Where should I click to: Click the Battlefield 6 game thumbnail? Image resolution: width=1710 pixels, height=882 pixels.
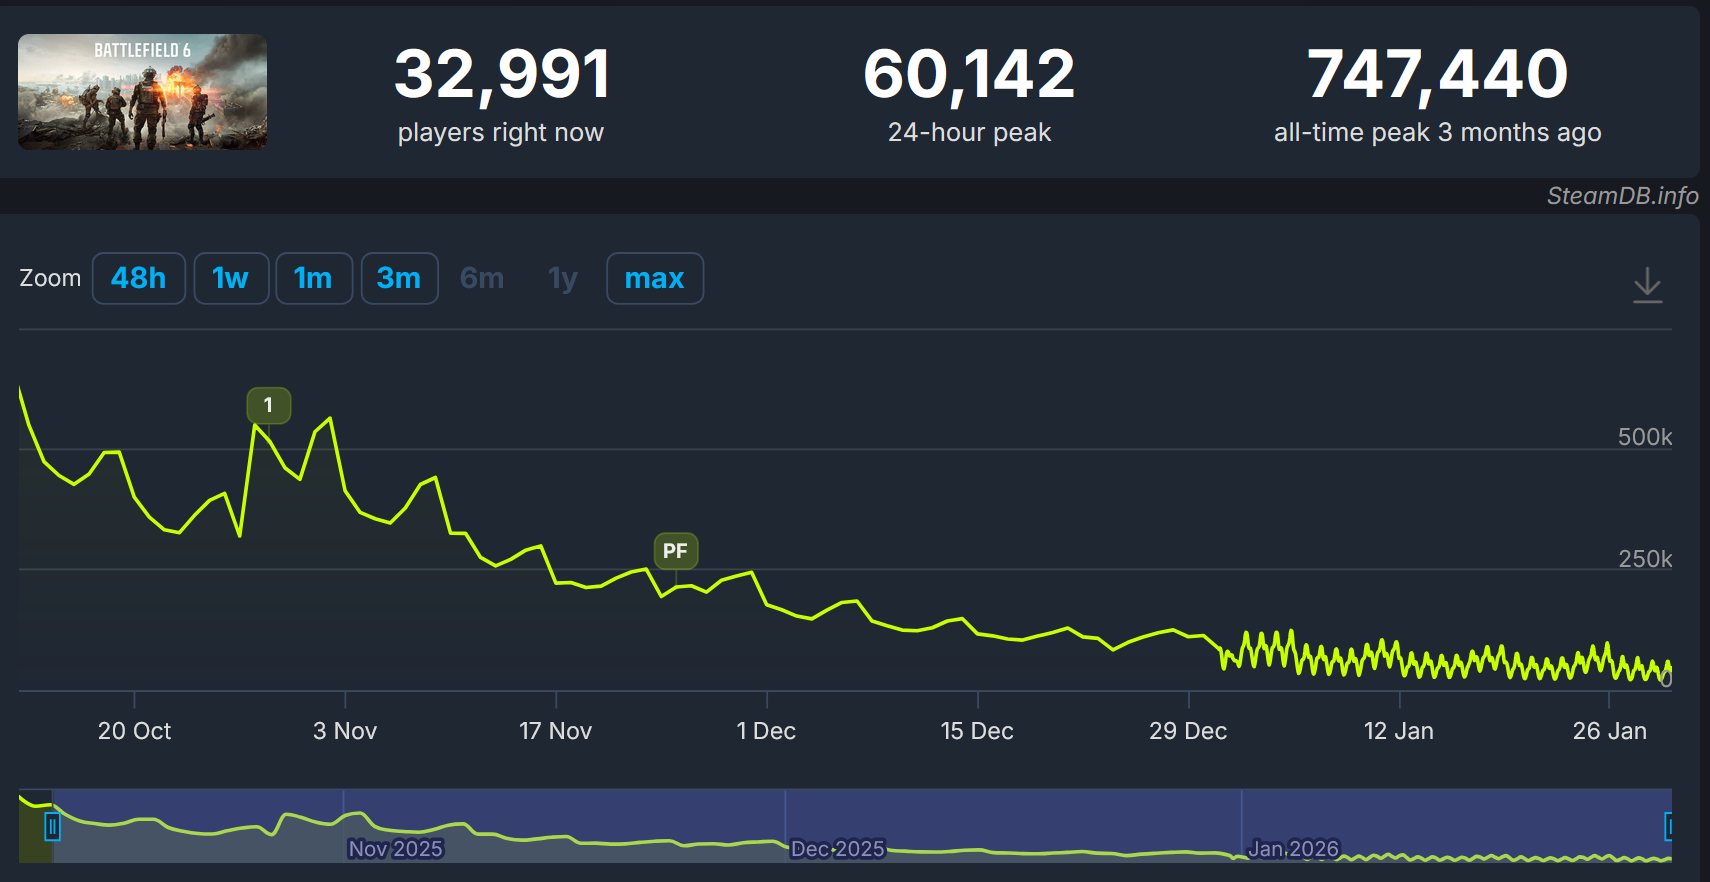click(142, 92)
